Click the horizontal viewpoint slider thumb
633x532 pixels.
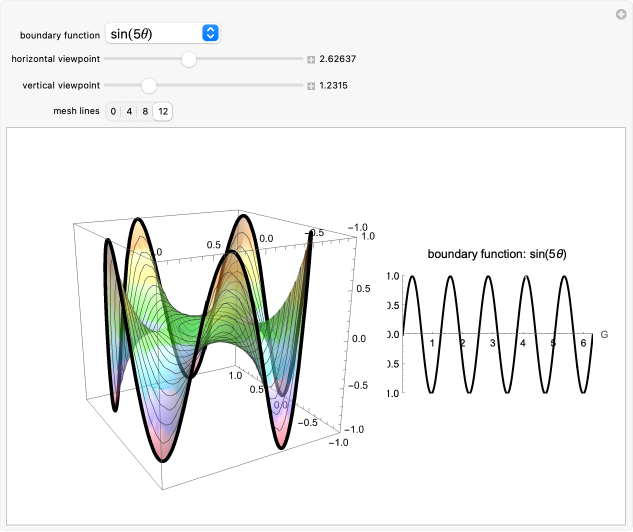(x=188, y=59)
